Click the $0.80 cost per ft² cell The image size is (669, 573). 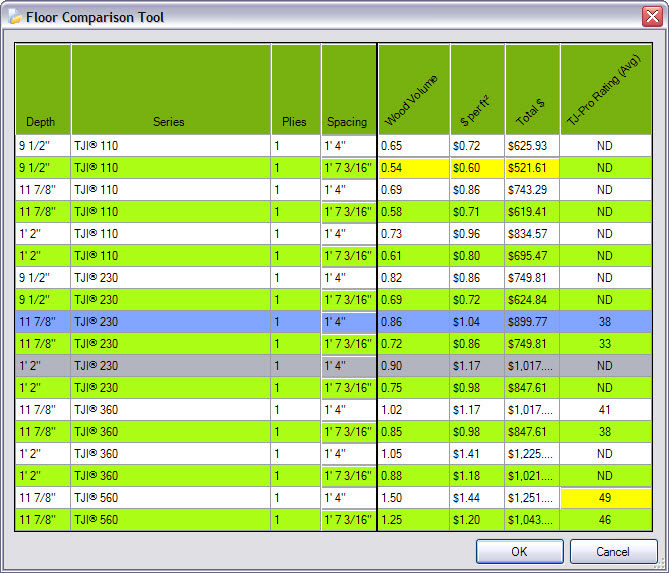(x=477, y=256)
